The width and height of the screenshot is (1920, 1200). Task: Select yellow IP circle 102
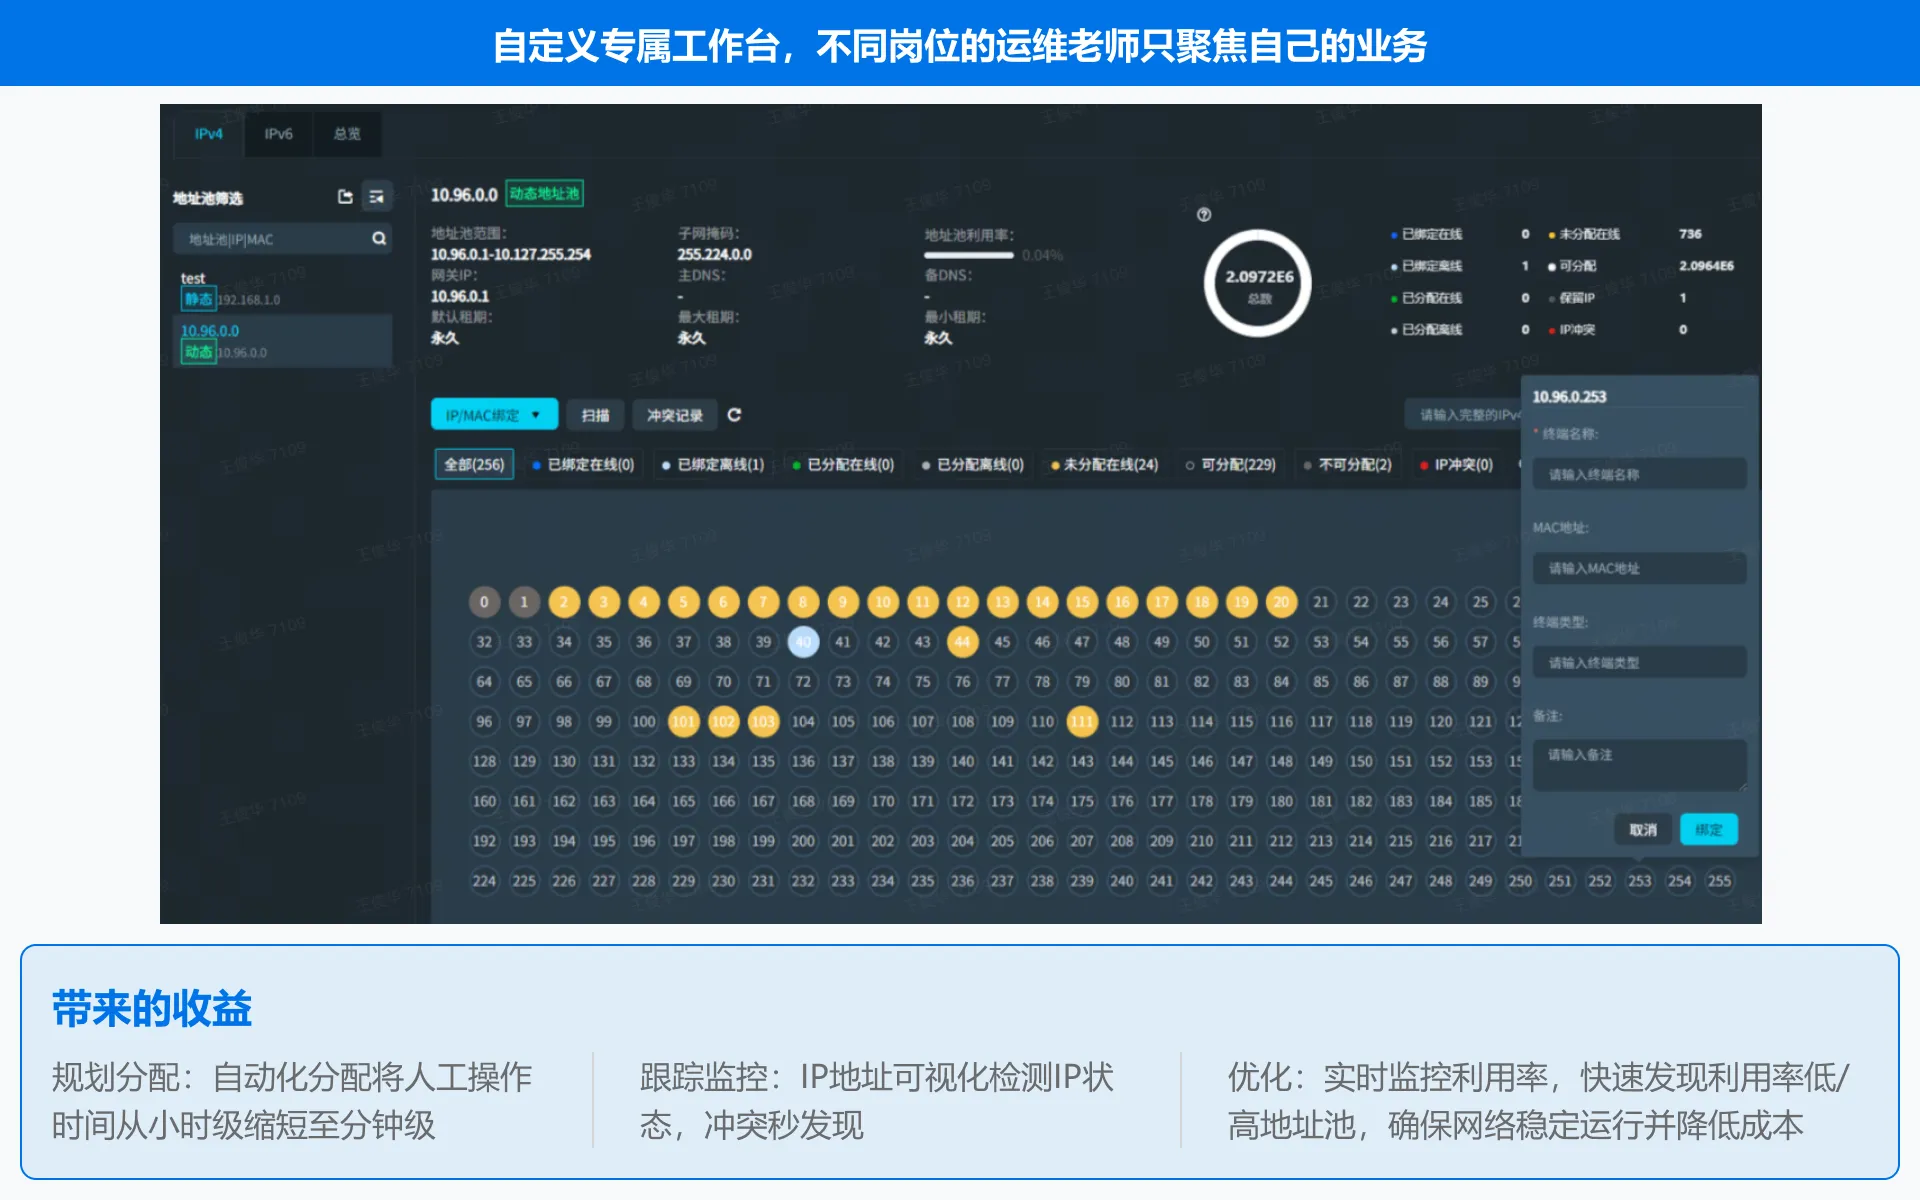pos(723,721)
